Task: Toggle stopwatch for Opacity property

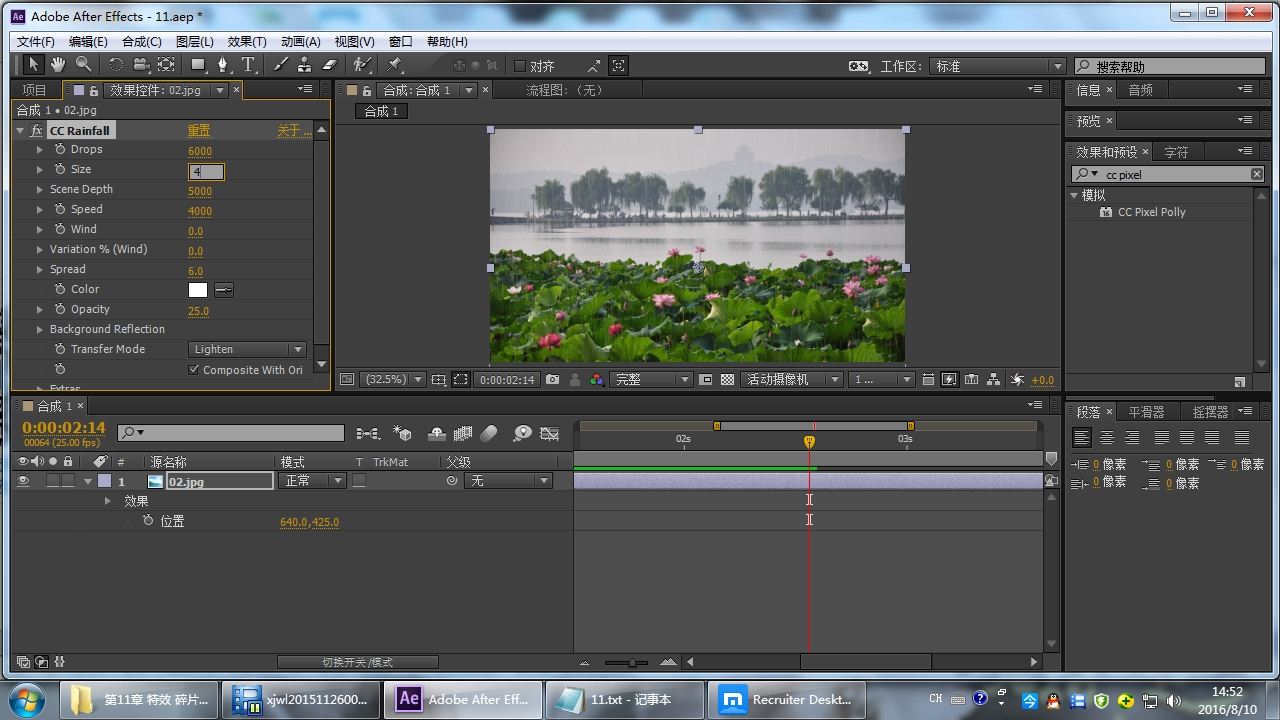Action: point(60,309)
